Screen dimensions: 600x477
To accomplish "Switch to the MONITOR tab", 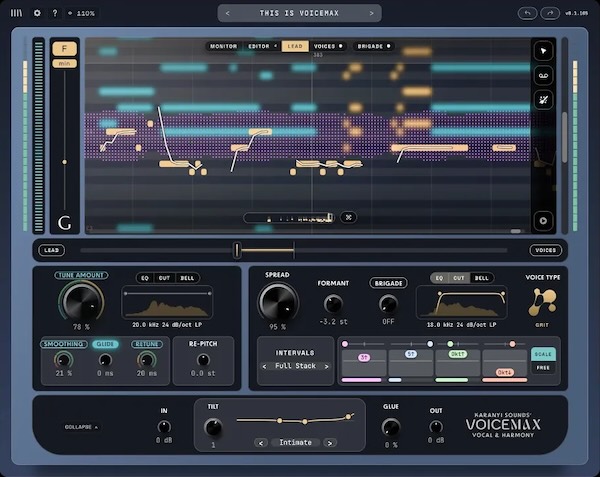I will pyautogui.click(x=223, y=46).
